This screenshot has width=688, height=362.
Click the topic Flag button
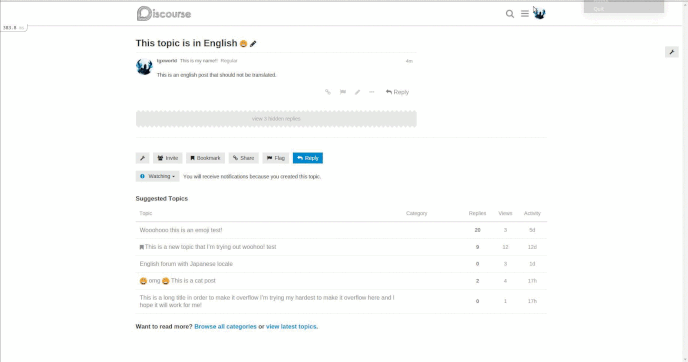(276, 158)
